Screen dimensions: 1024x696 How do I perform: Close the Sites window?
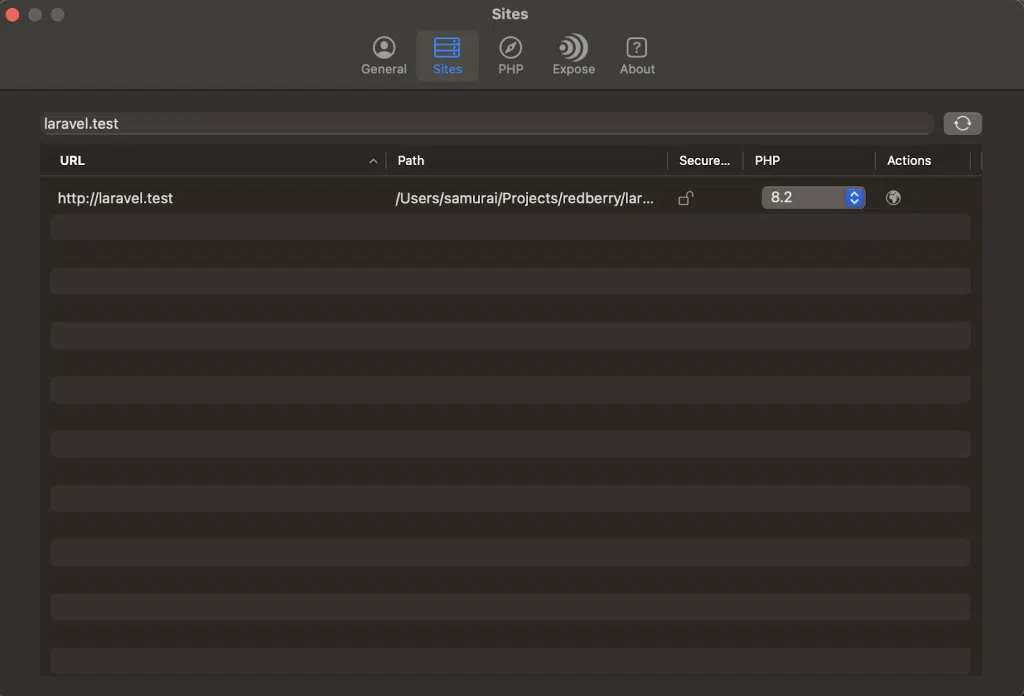13,15
